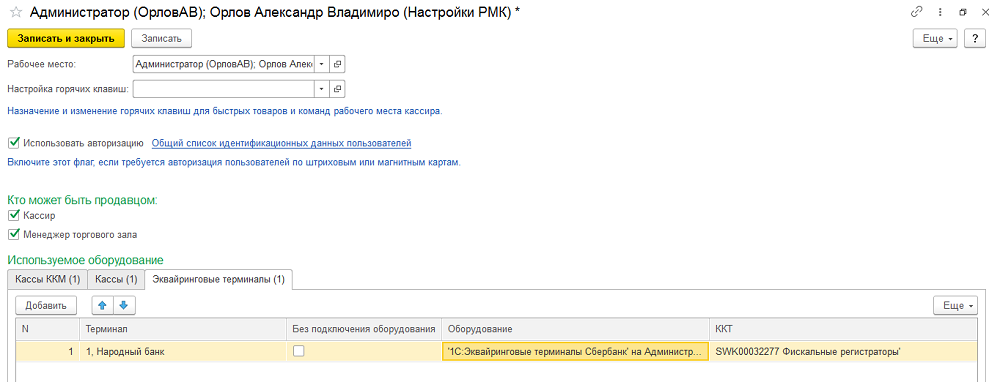
Task: Expand the Рабочее место dropdown arrow
Action: 322,64
